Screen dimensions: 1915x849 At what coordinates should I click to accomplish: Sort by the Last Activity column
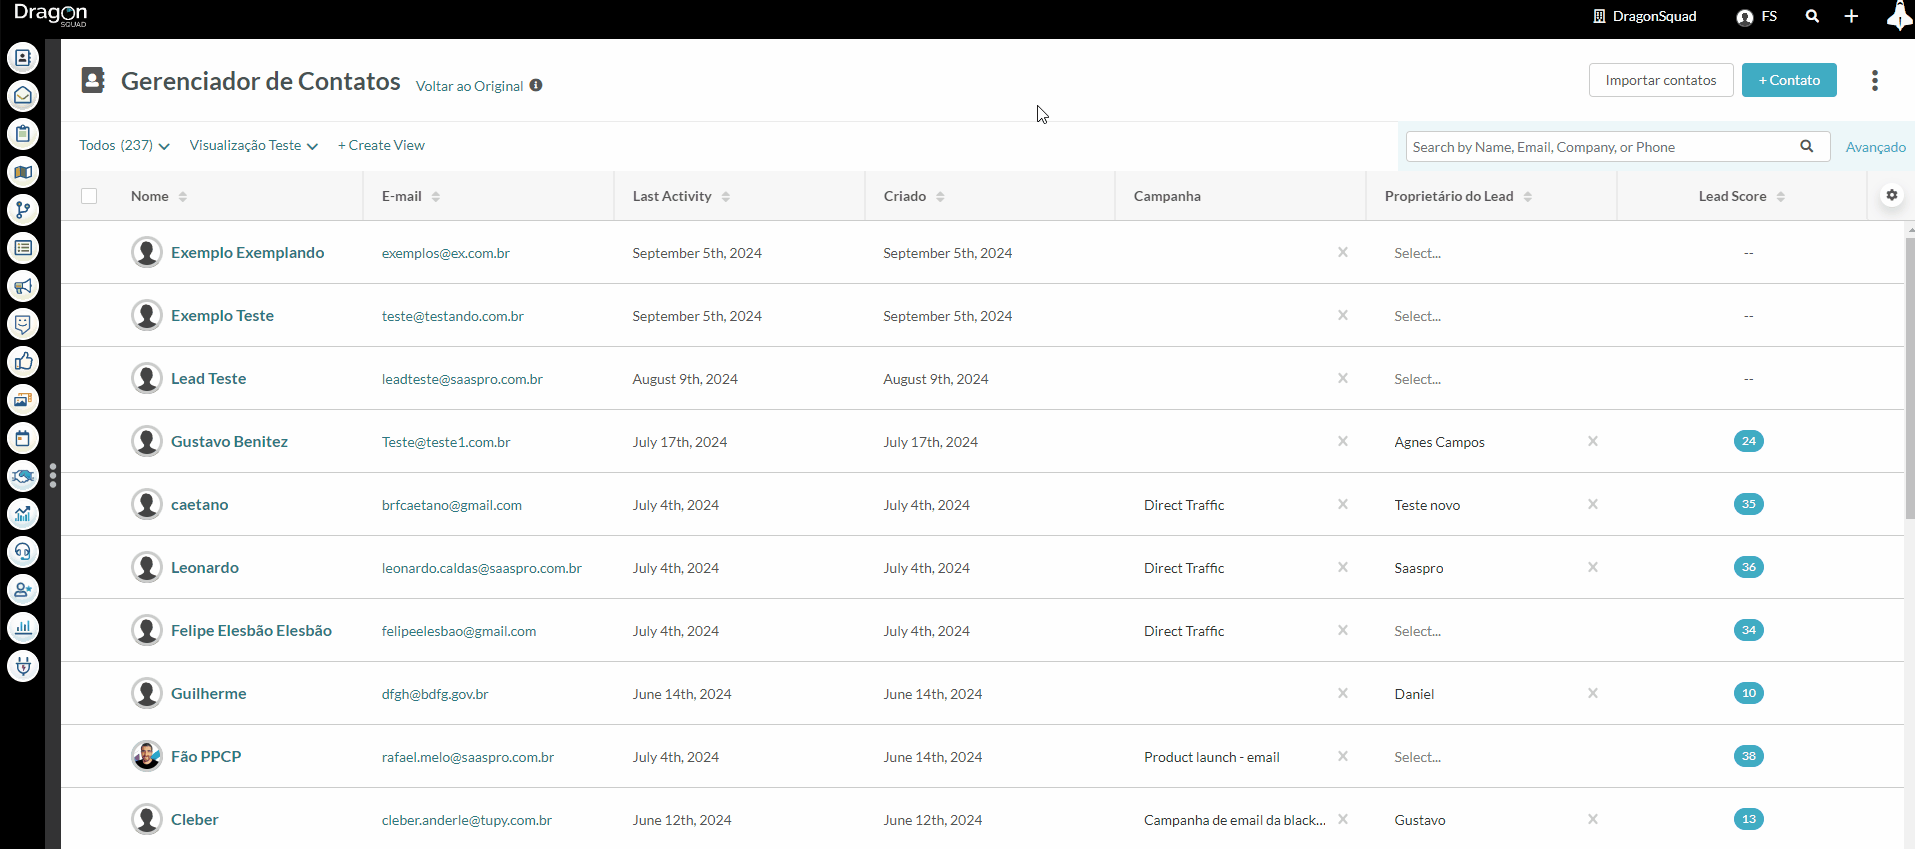point(681,196)
